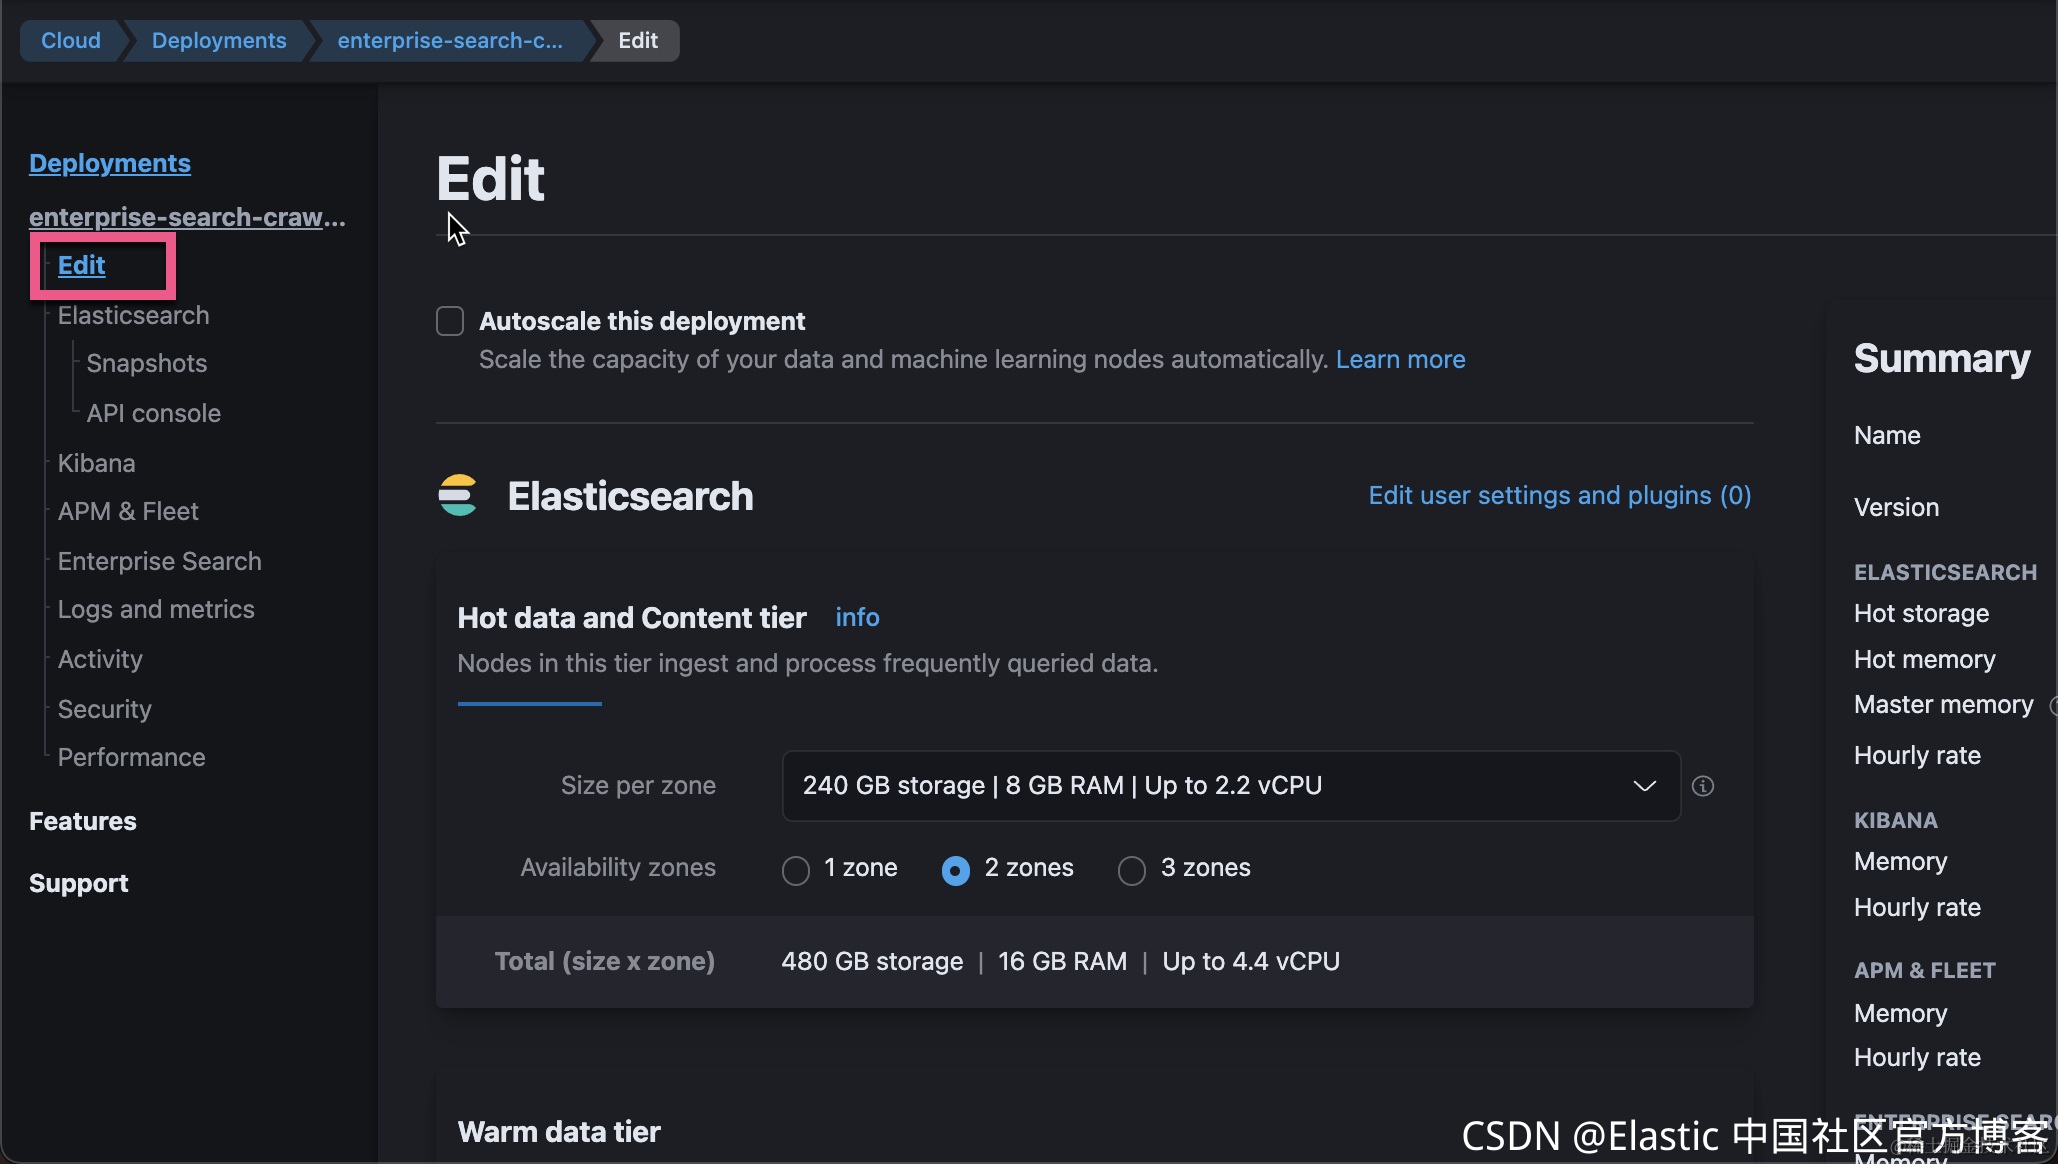Open the enterprise-search-c... breadcrumb
This screenshot has height=1164, width=2058.
(x=450, y=41)
